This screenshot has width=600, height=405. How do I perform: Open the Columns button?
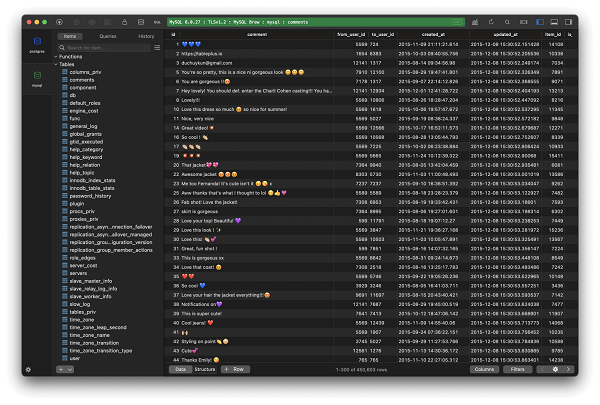click(486, 369)
